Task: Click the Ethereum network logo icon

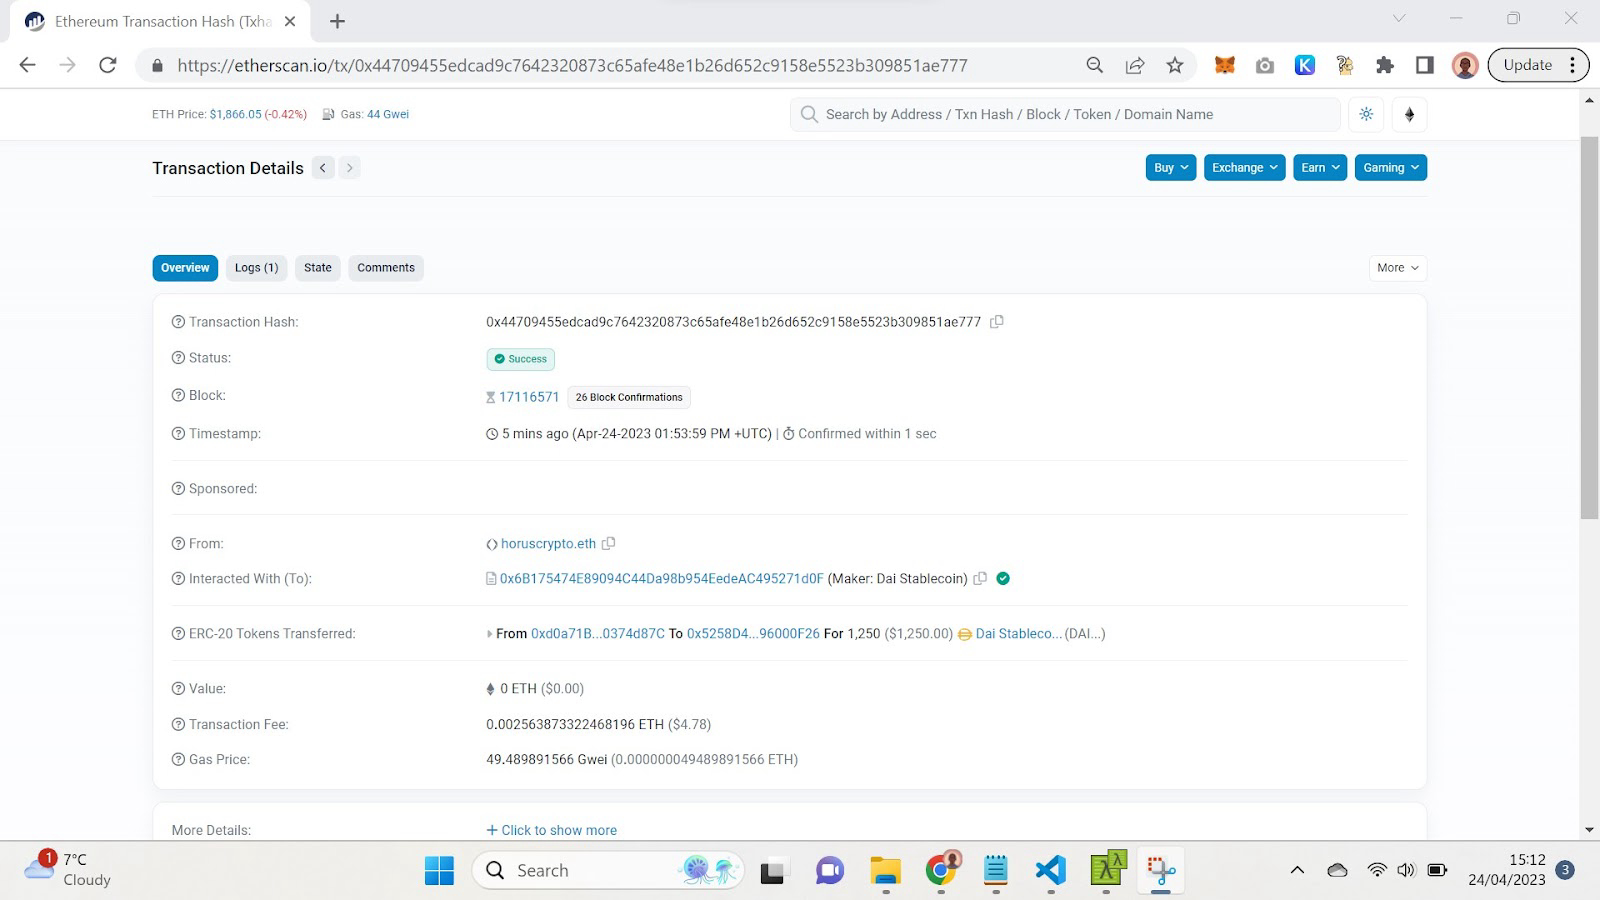Action: pos(1409,114)
